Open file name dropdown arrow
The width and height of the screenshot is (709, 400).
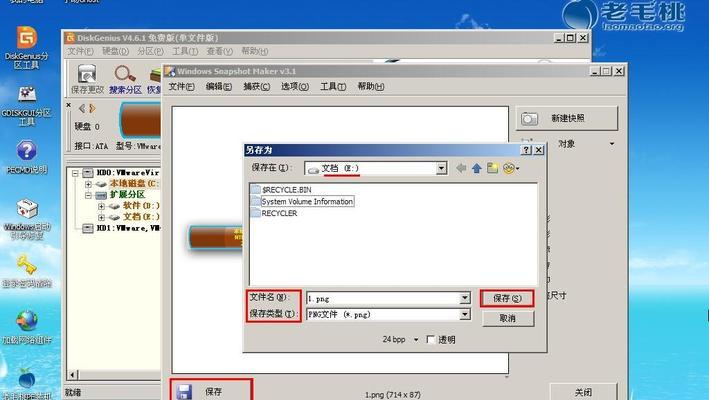coord(465,298)
